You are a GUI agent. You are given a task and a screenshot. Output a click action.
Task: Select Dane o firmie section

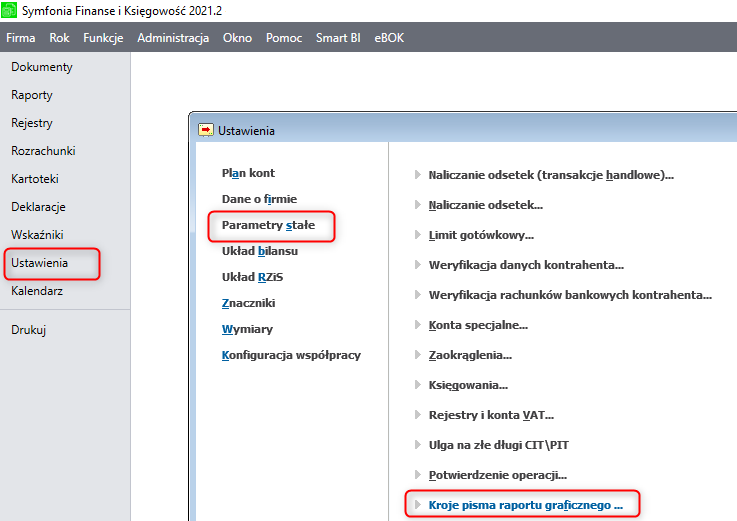point(259,199)
